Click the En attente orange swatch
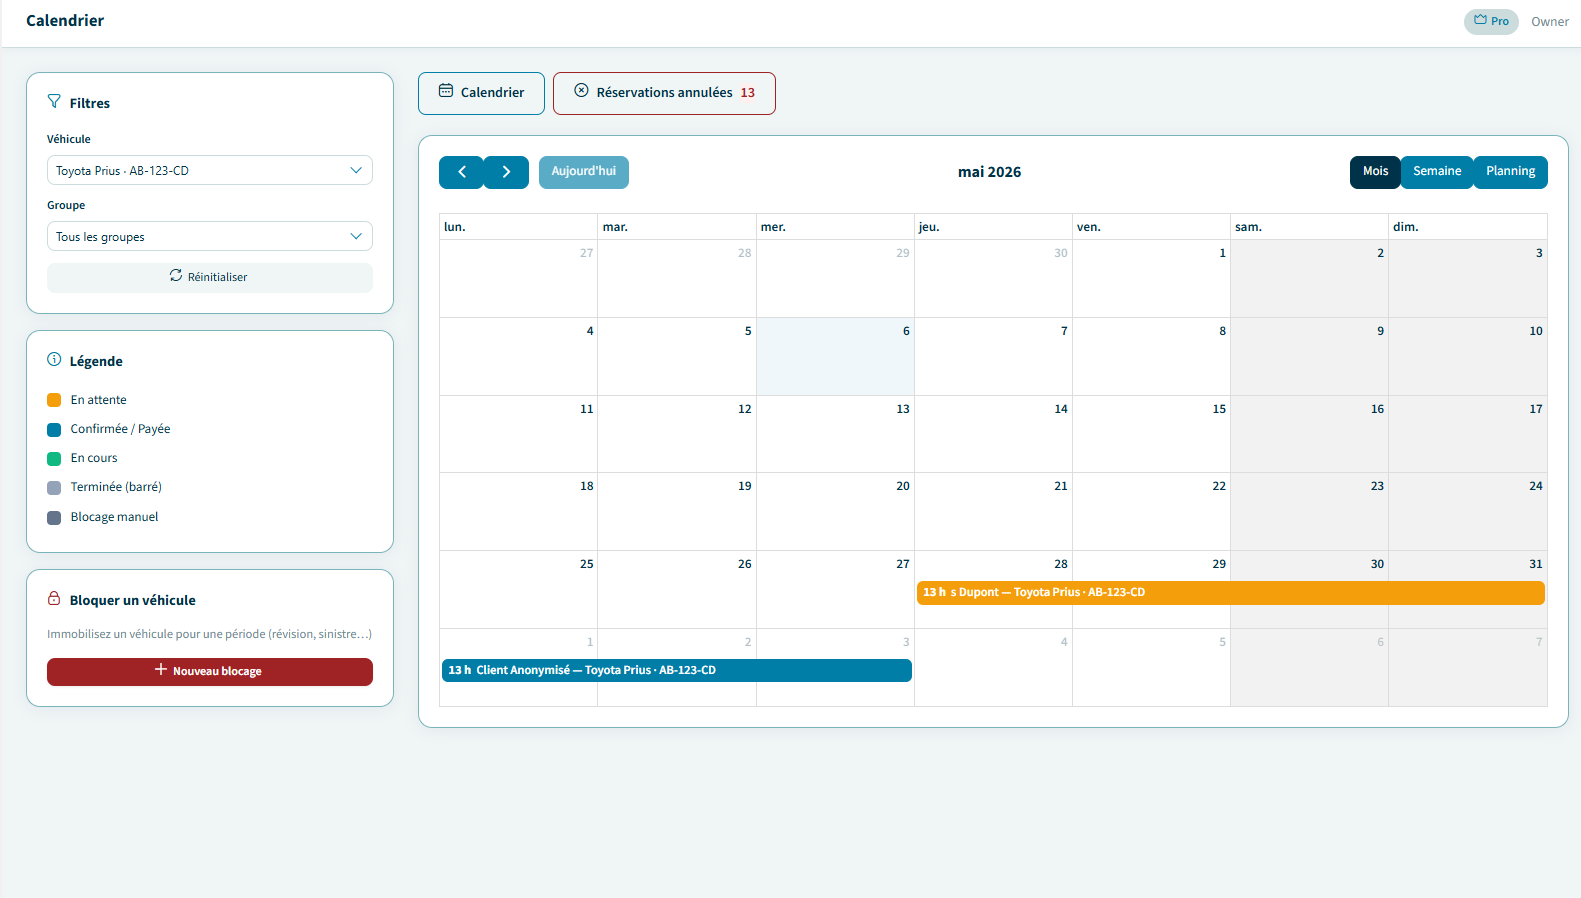The width and height of the screenshot is (1581, 898). pyautogui.click(x=54, y=400)
